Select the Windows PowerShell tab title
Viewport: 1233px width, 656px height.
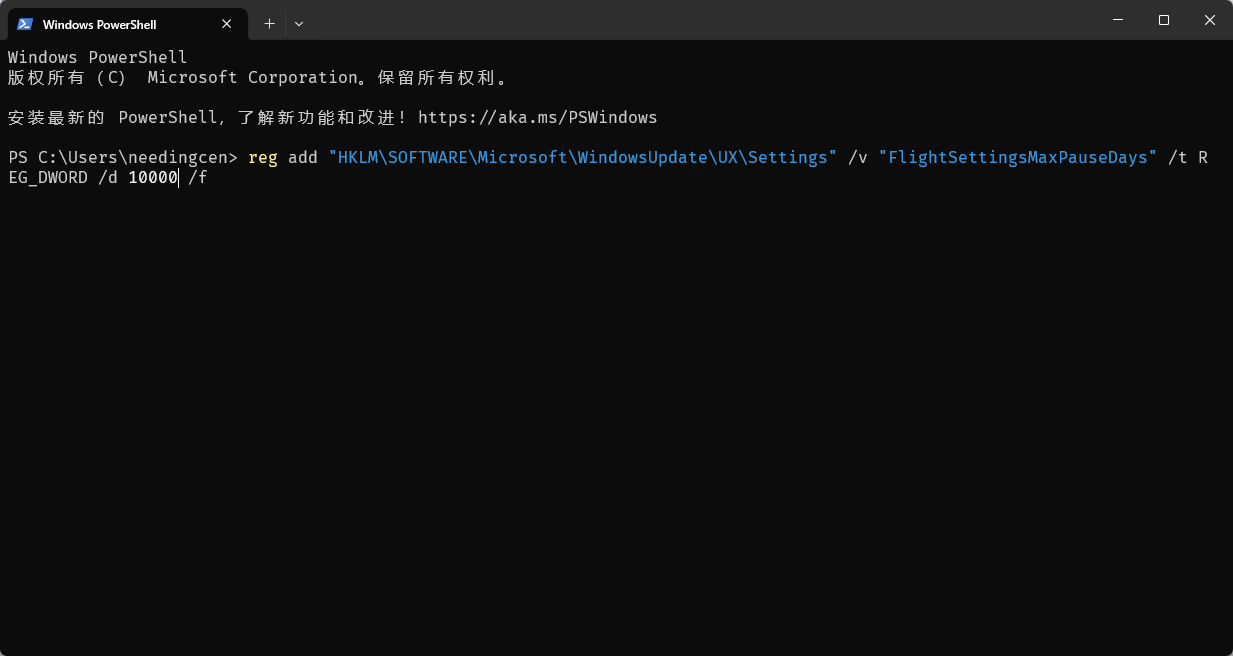click(x=99, y=24)
